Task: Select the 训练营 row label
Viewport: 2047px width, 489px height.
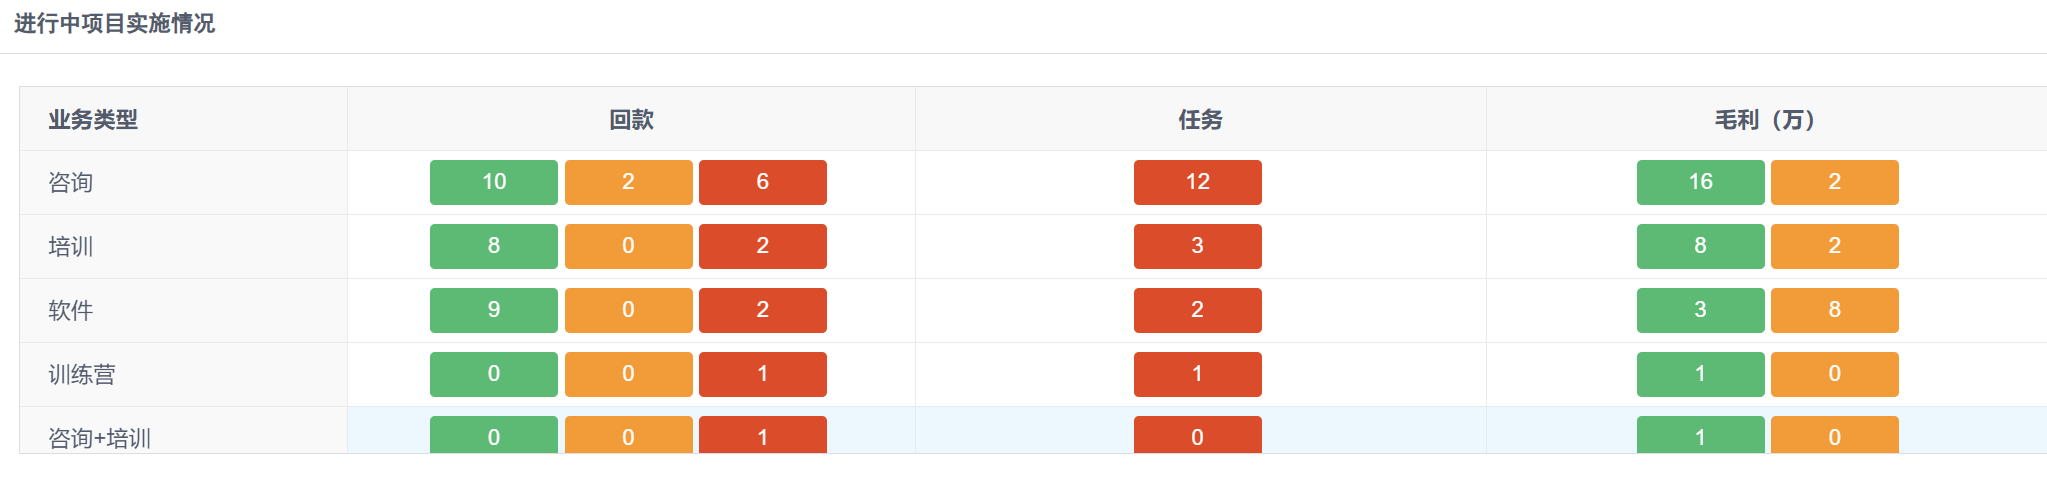Action: click(82, 375)
